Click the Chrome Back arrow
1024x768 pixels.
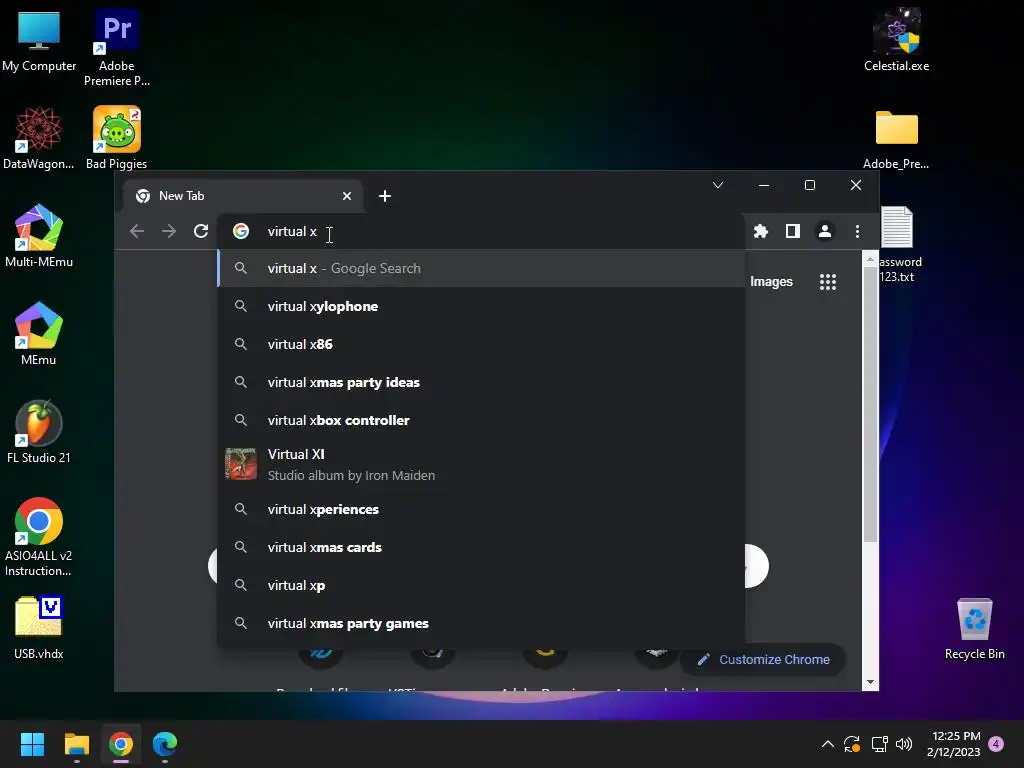pos(136,231)
